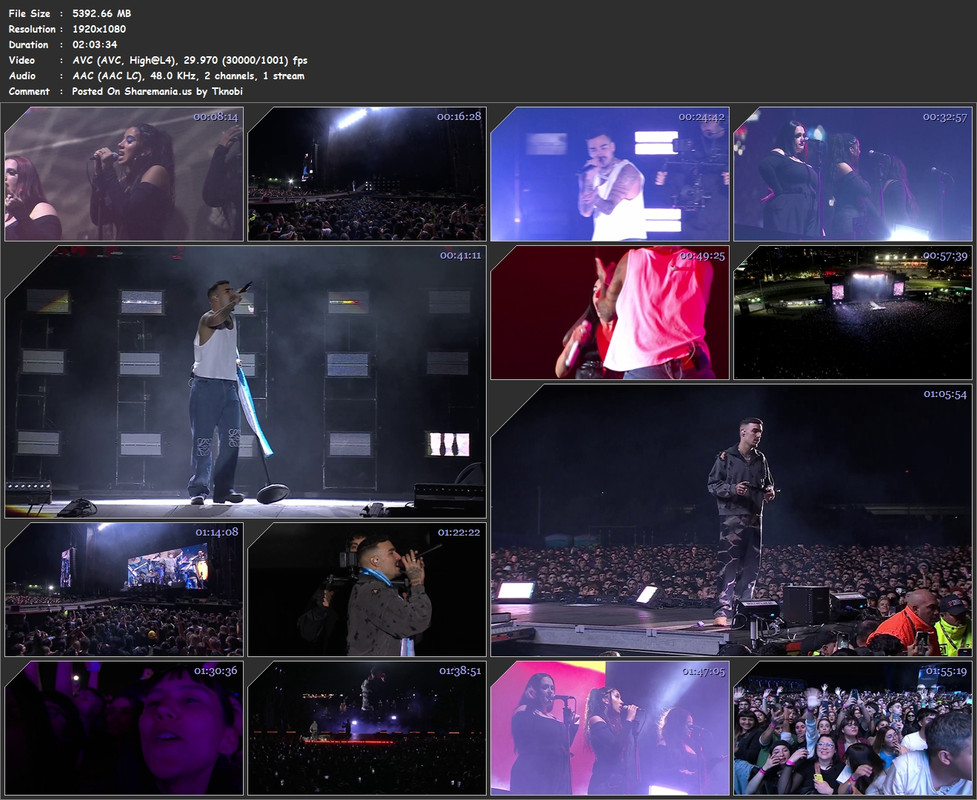Select the purple-lit fan close-up at 01:30:36
977x800 pixels.
[124, 728]
